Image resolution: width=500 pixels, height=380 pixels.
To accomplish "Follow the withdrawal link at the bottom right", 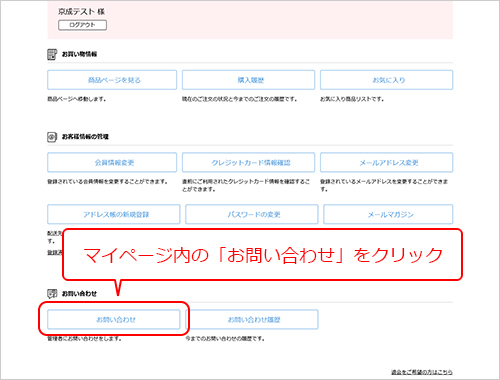I will [422, 372].
